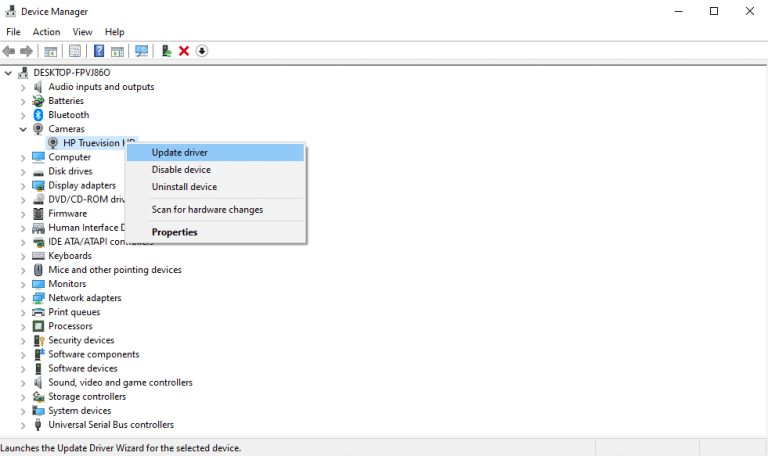The width and height of the screenshot is (768, 456).
Task: Click the Show/Hide Console Tree toolbar icon
Action: coord(50,51)
